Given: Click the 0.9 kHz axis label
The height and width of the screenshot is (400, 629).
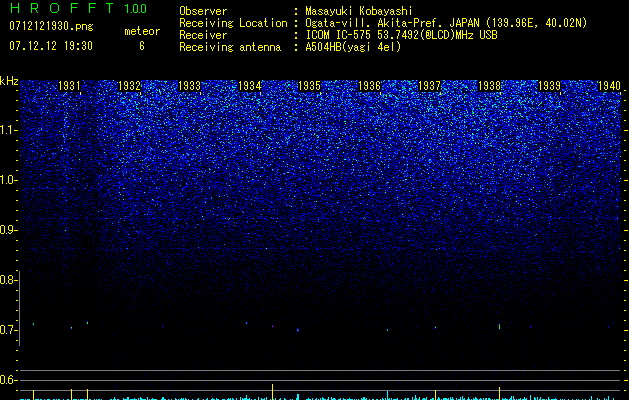Looking at the screenshot, I should pos(7,230).
